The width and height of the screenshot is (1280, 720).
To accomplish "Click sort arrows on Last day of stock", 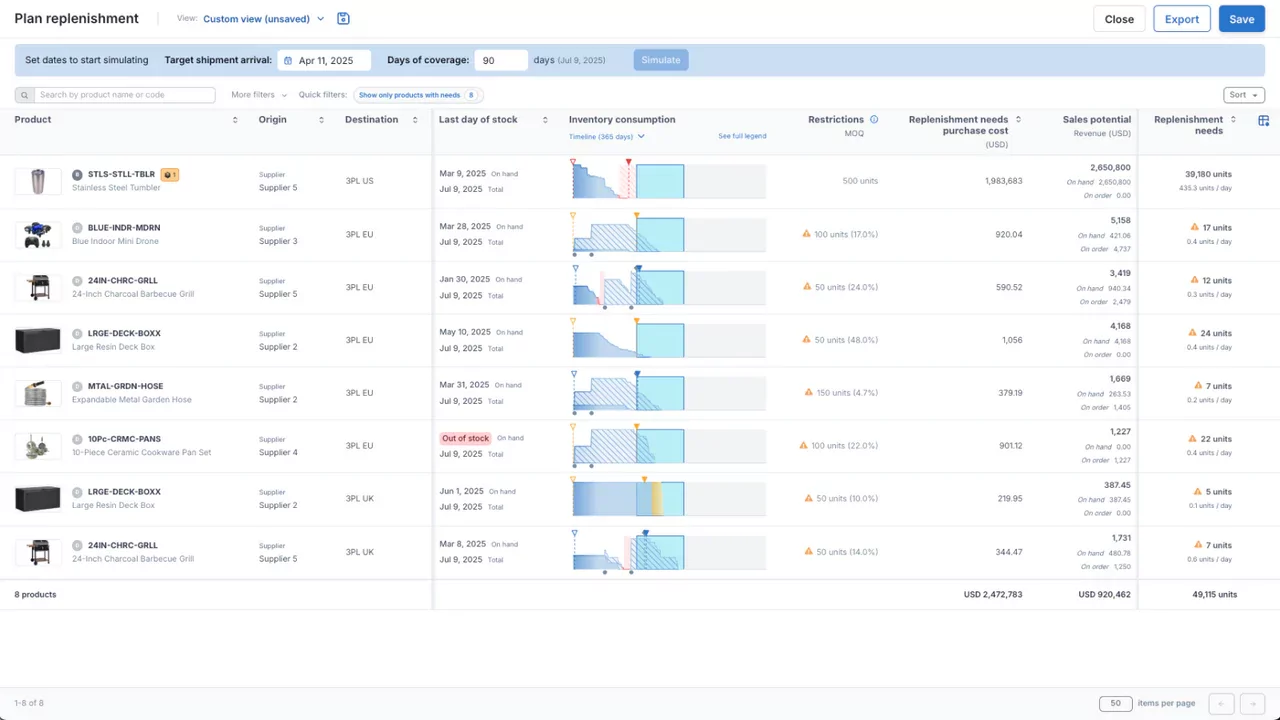I will [545, 120].
